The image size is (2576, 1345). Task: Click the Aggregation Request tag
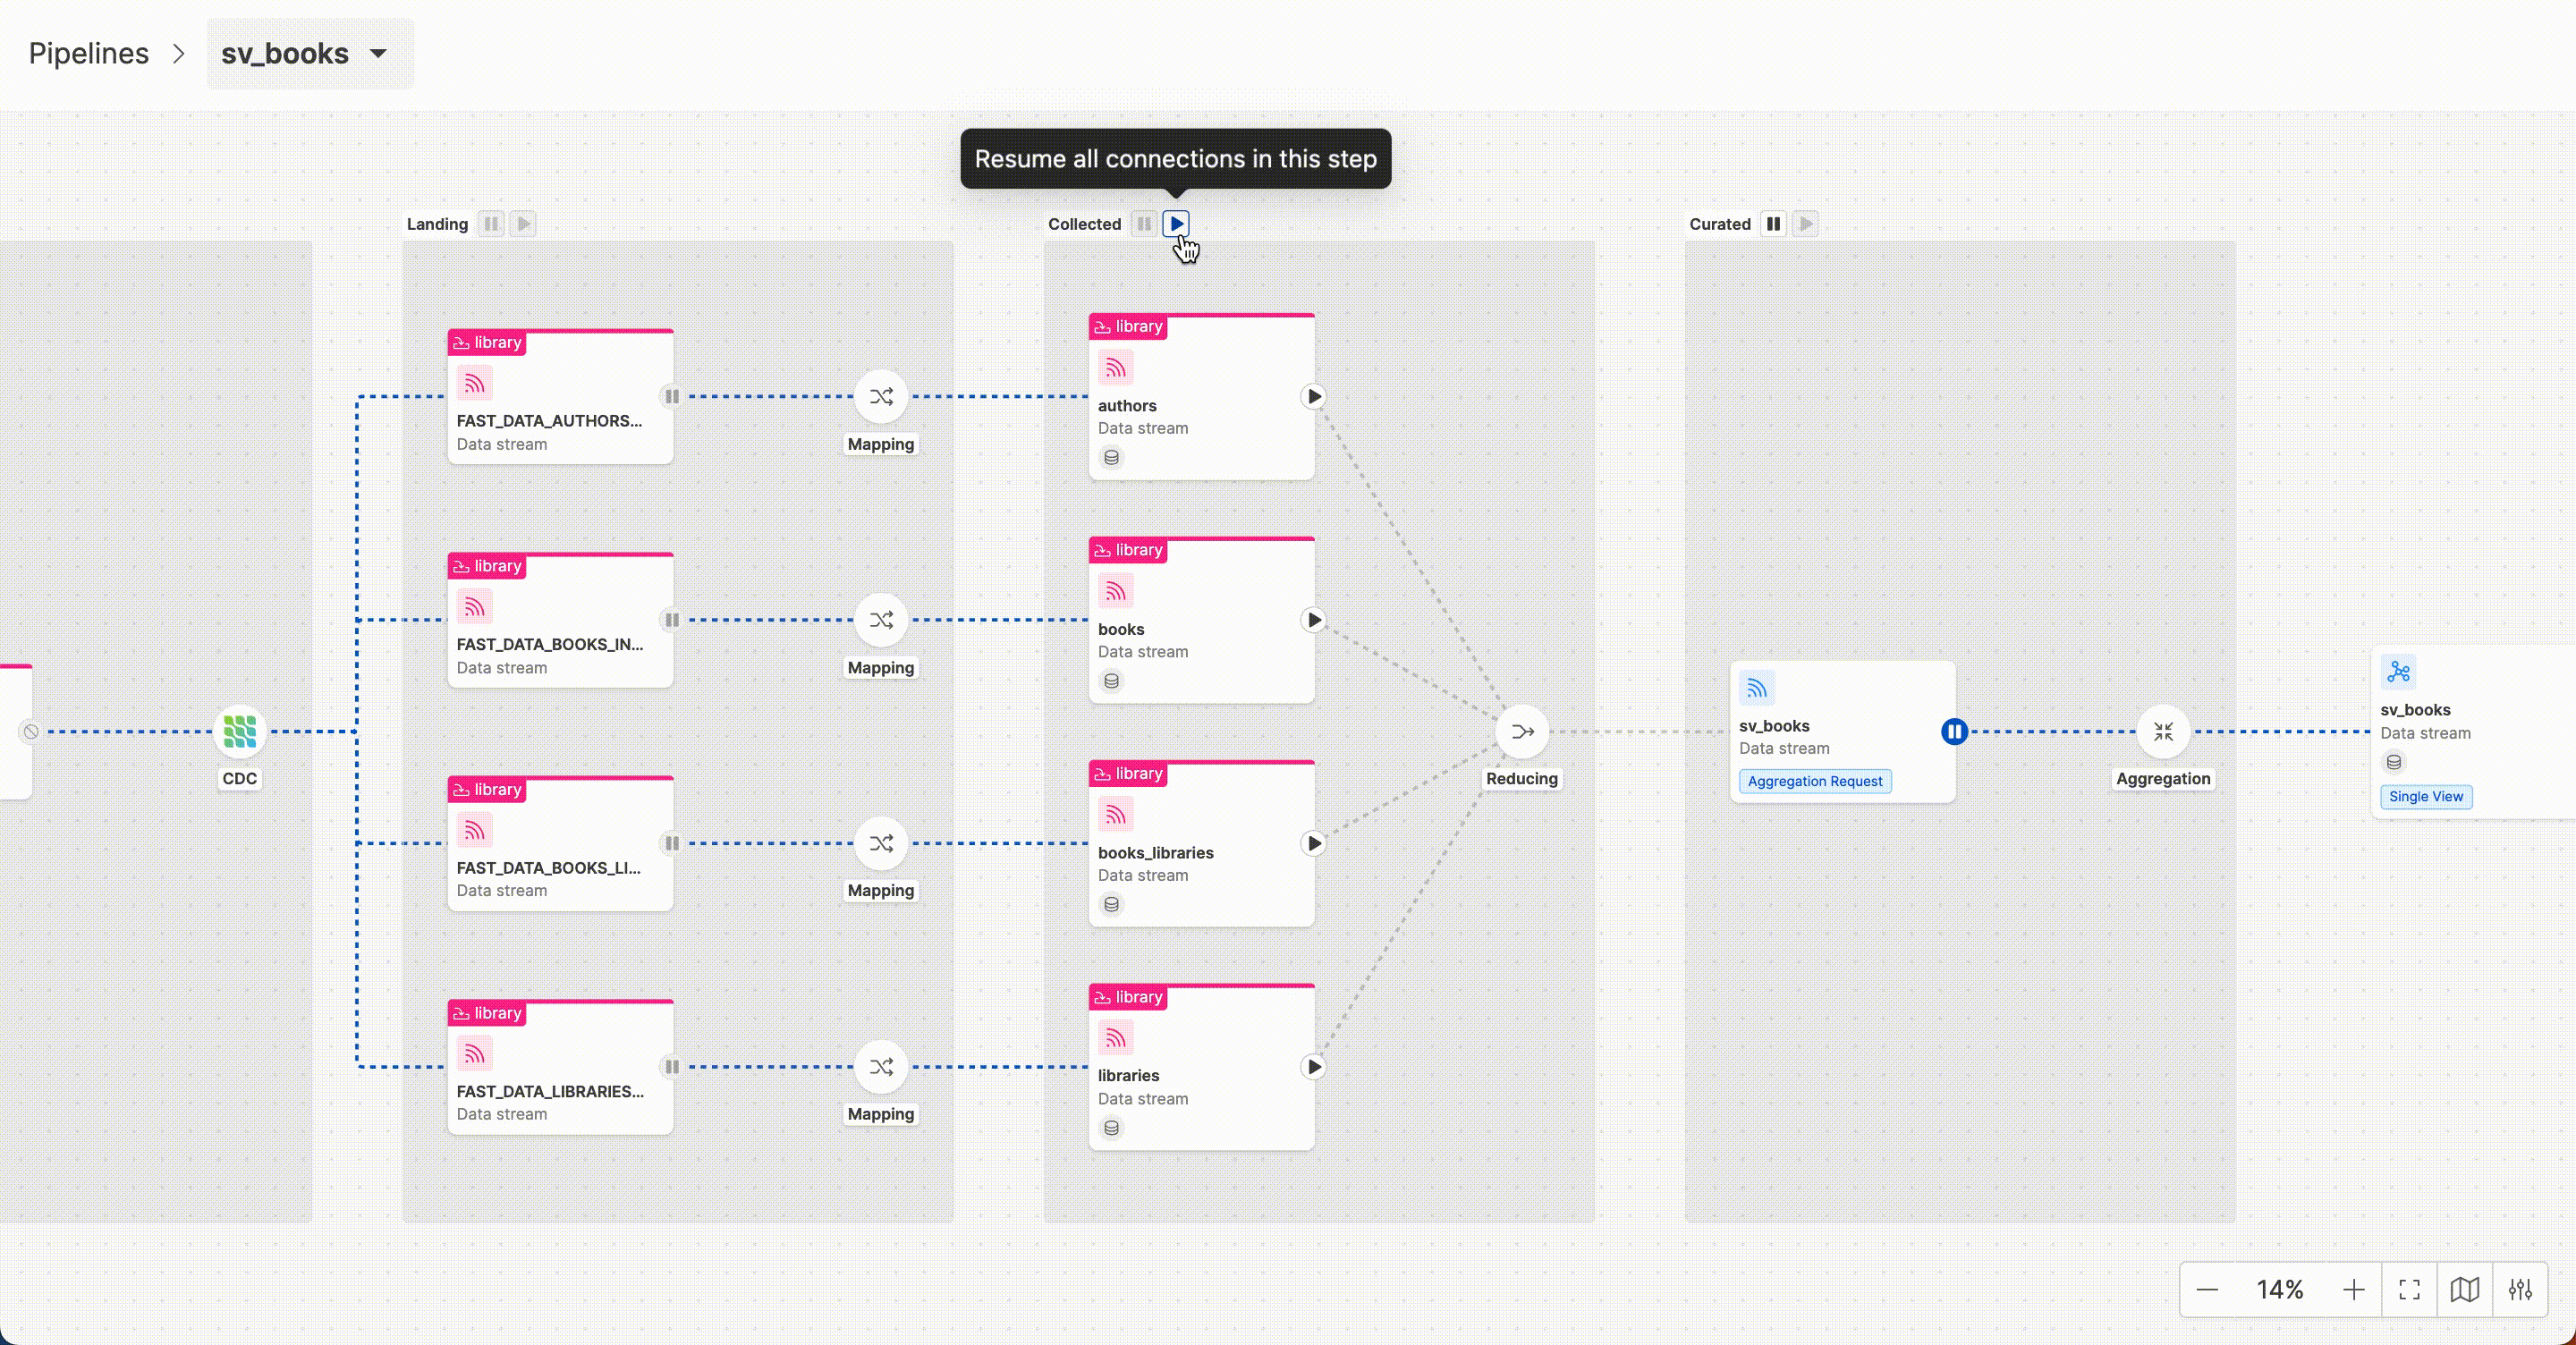tap(1814, 781)
